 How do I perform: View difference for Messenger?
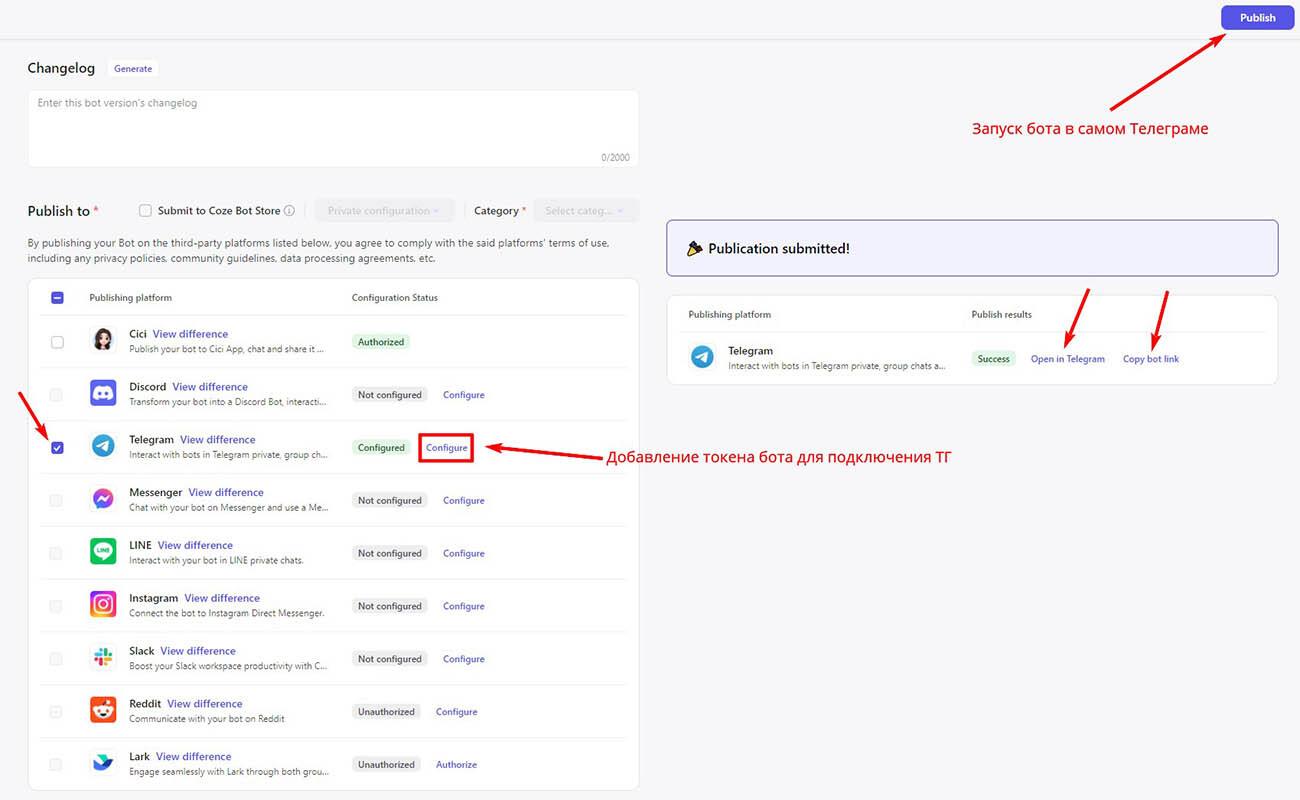(x=226, y=493)
